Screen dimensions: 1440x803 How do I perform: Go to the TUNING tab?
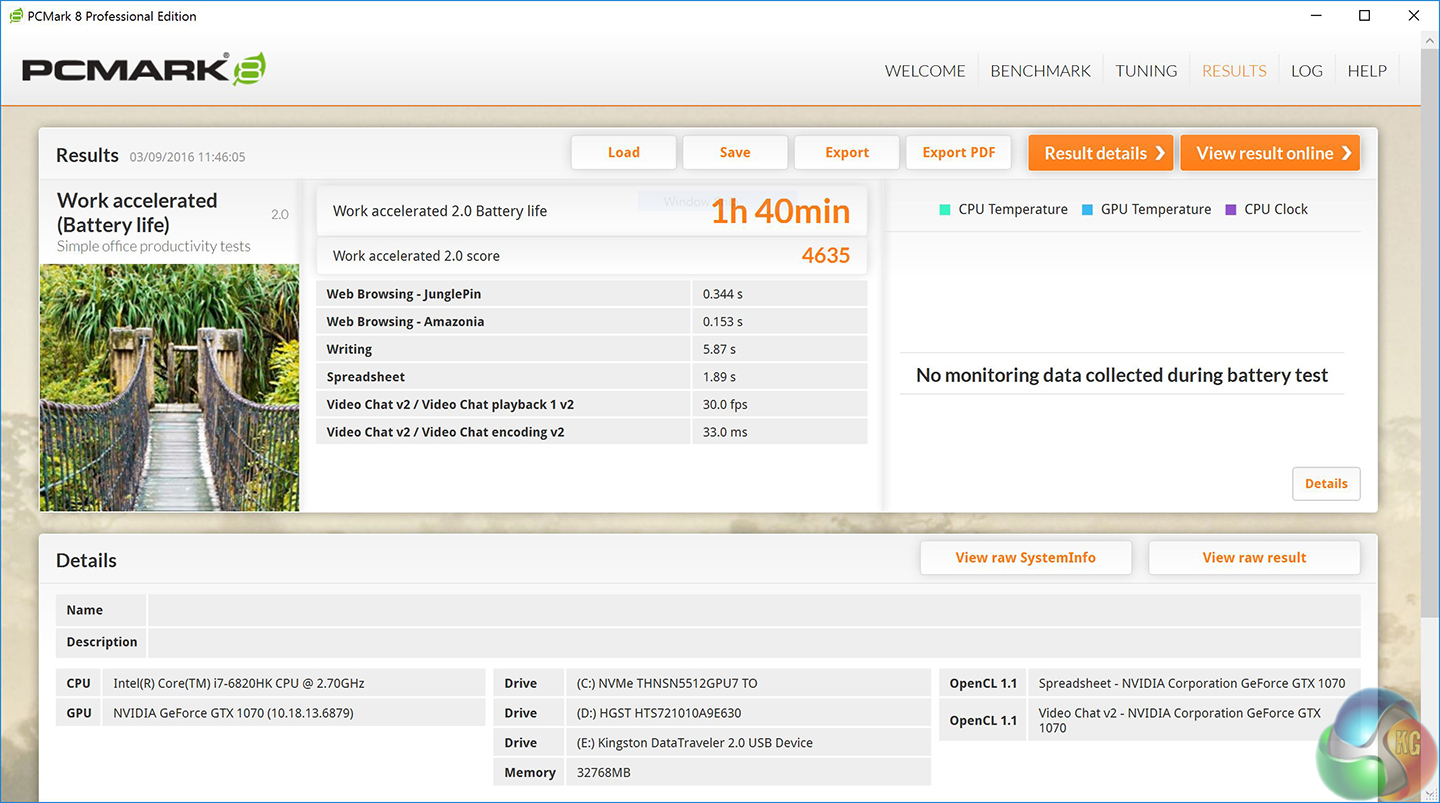point(1146,71)
